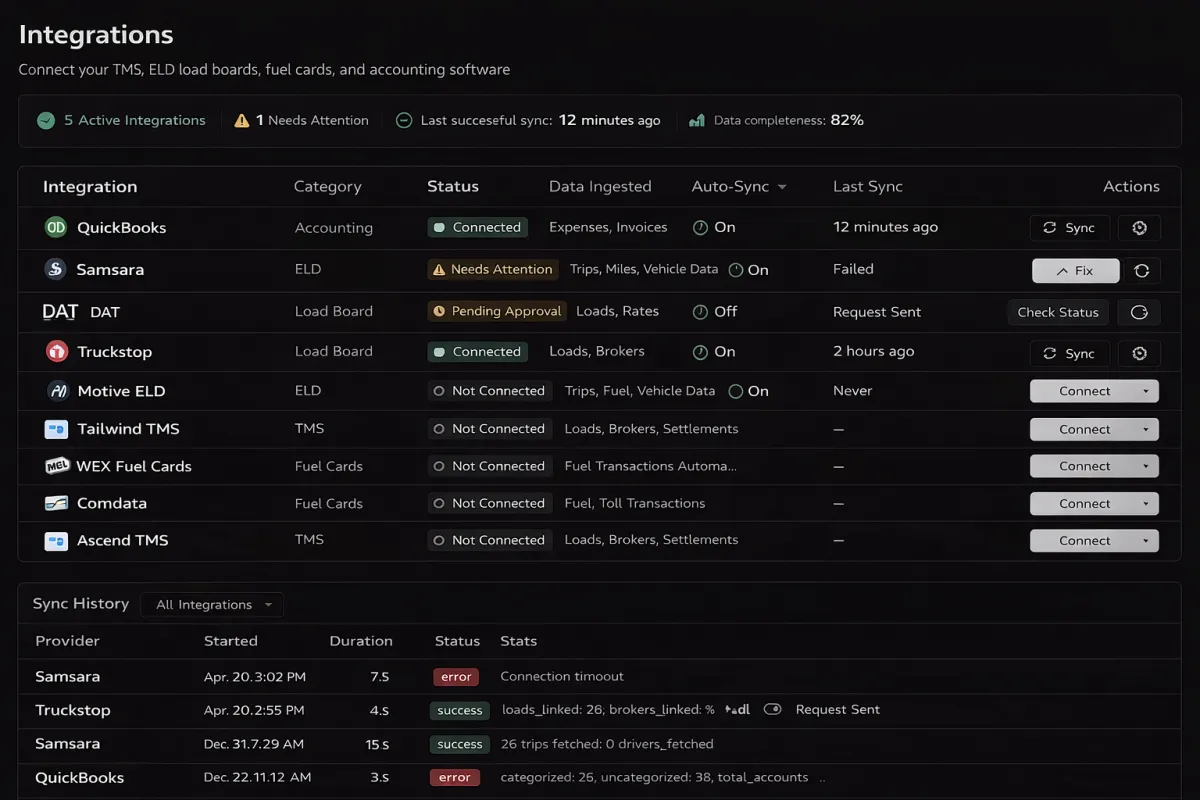Click the Truckstop logo icon

click(56, 351)
